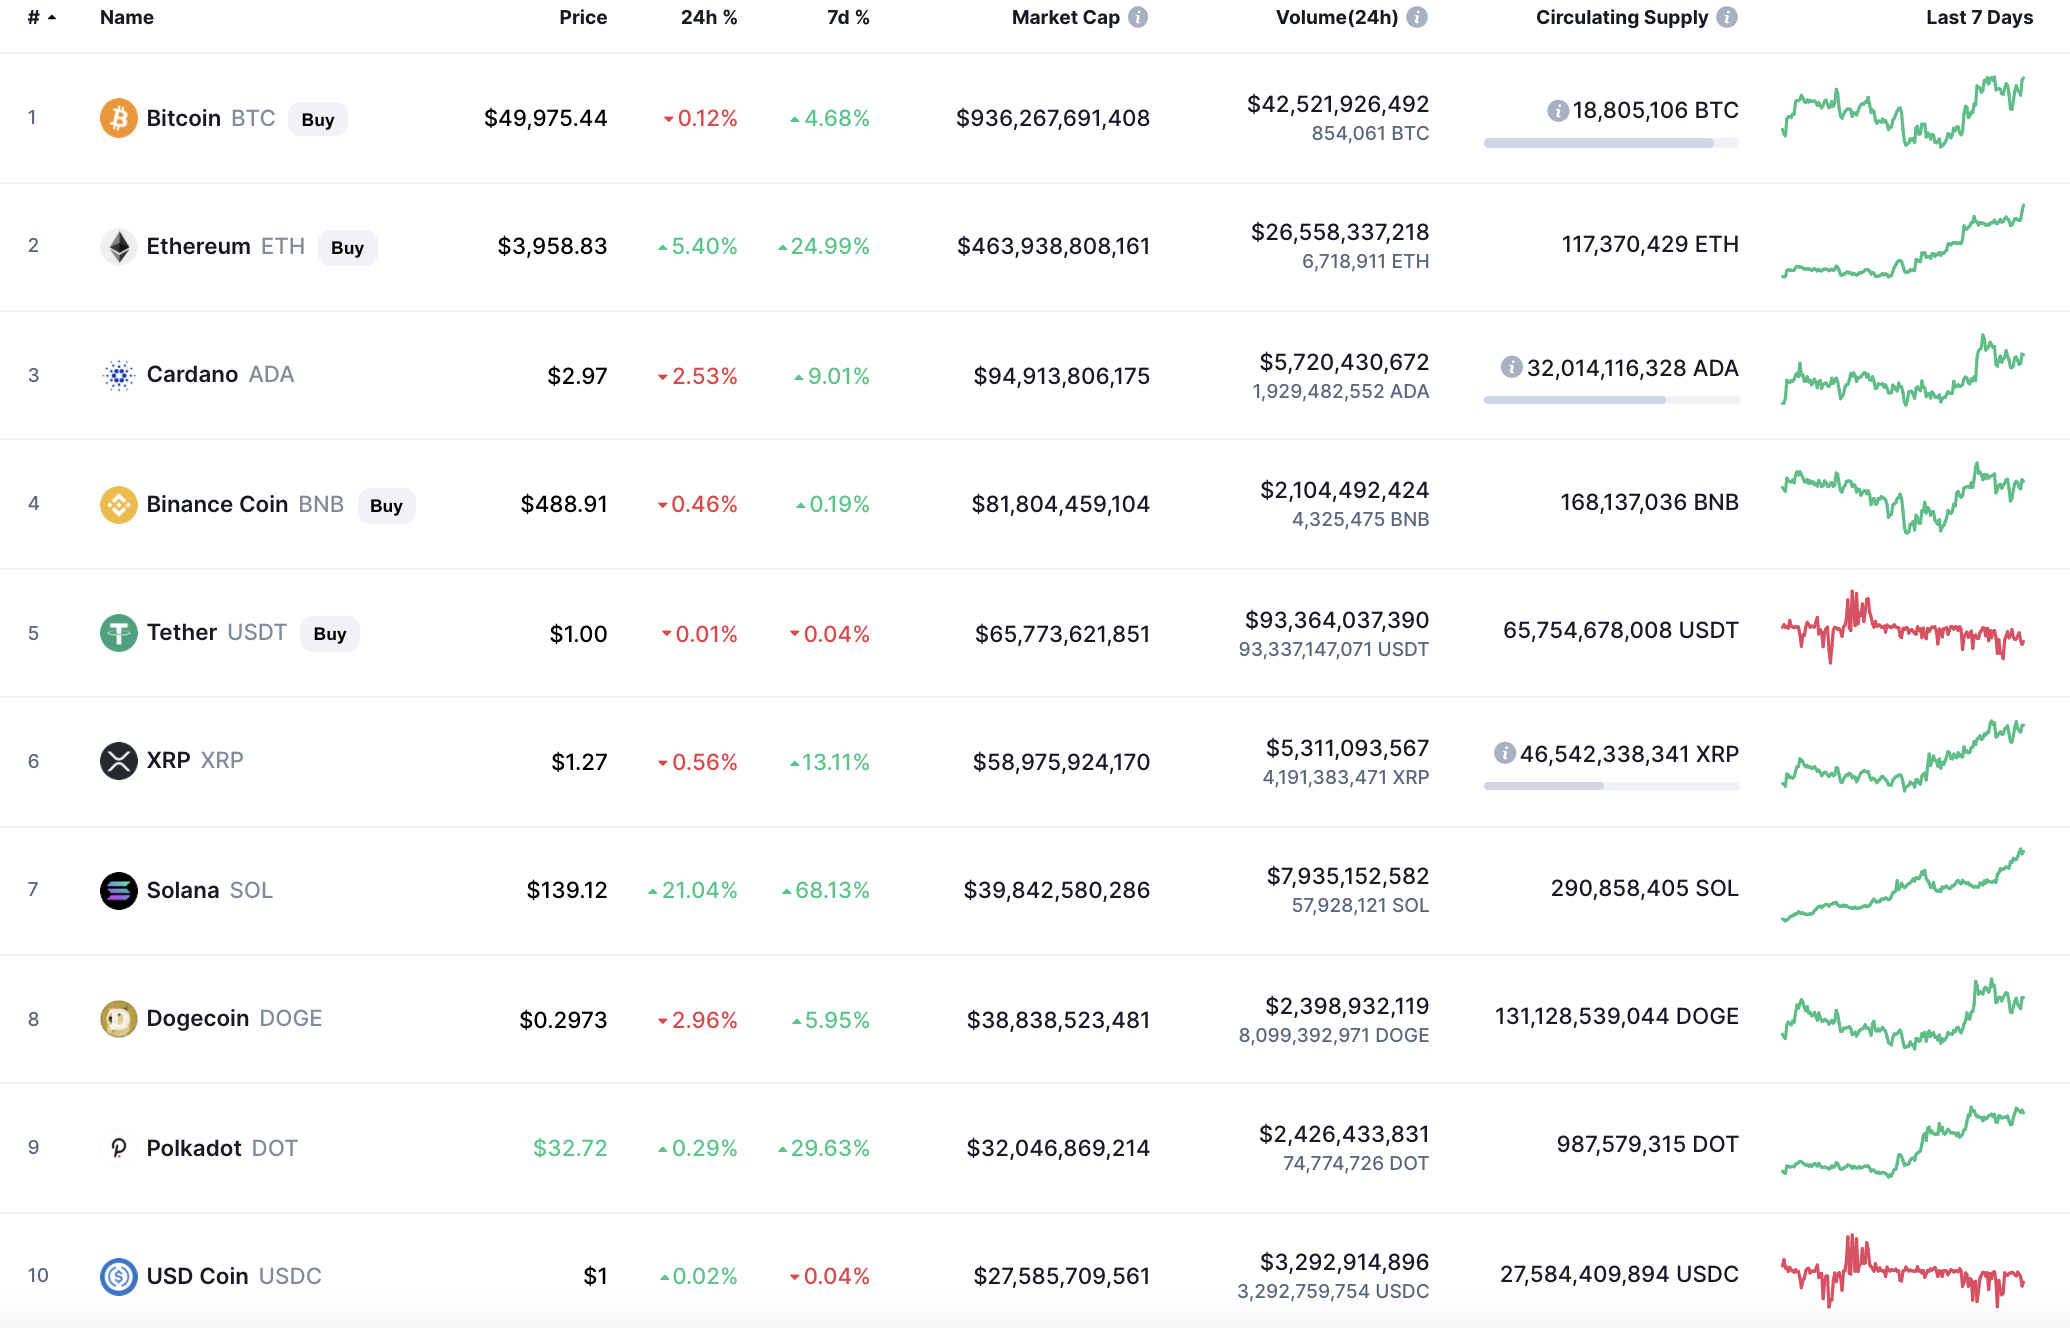This screenshot has height=1328, width=2070.
Task: Click the Buy button for Ethereum
Action: (347, 247)
